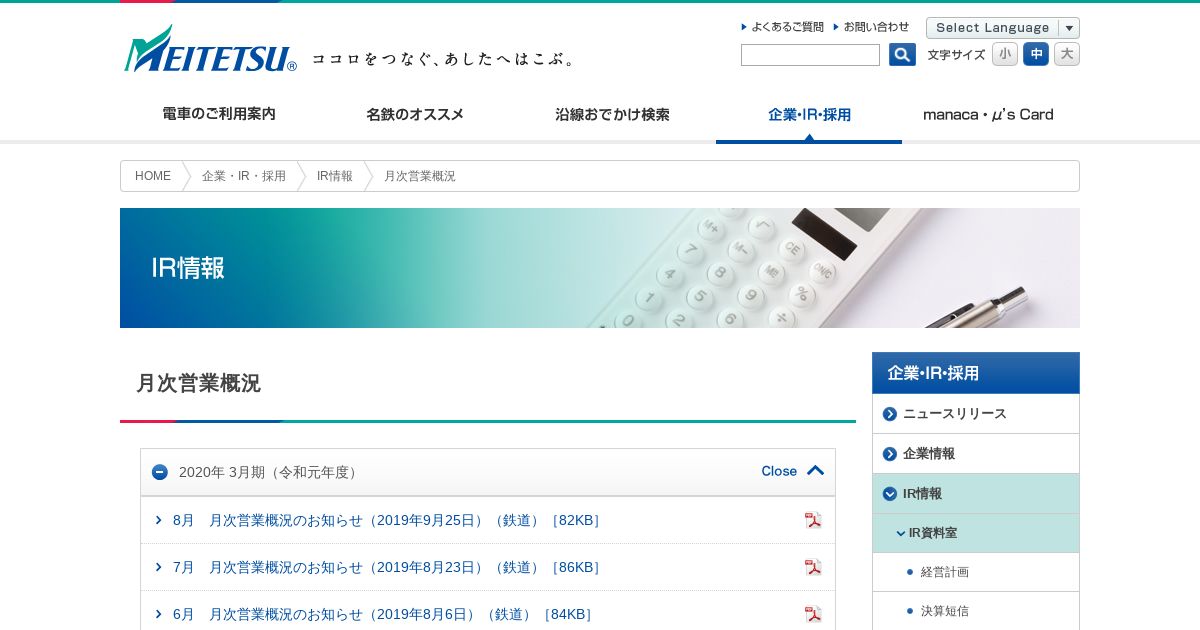Click the IR情報 calculator banner image
Viewport: 1200px width, 630px height.
pos(600,268)
